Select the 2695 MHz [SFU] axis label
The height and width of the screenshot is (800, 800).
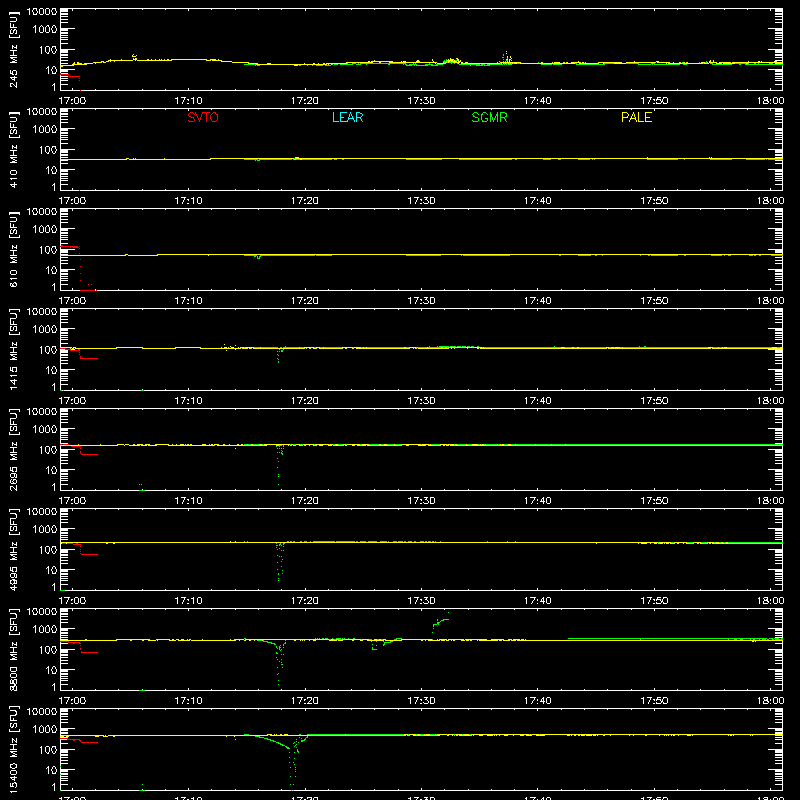click(14, 449)
